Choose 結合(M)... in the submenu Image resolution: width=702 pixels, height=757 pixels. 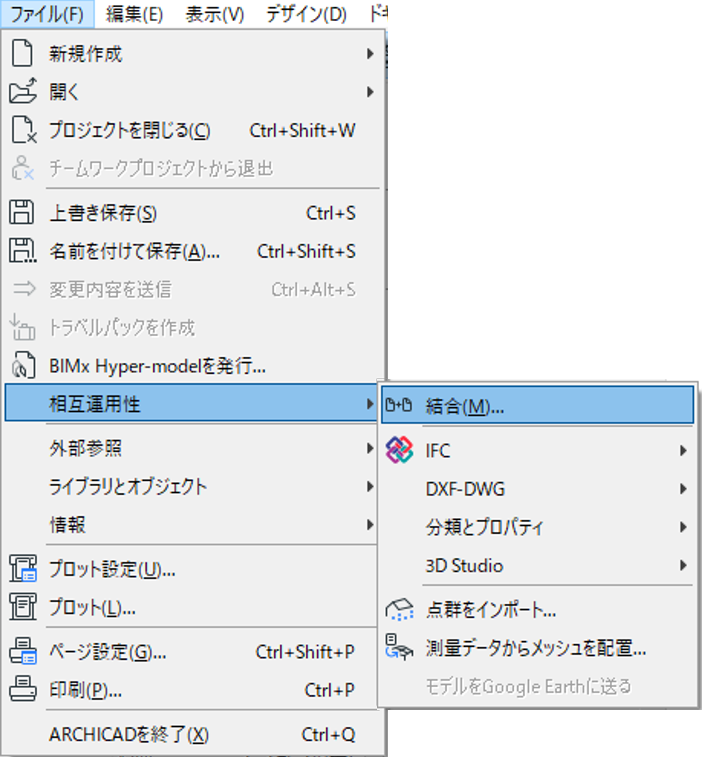tap(537, 406)
